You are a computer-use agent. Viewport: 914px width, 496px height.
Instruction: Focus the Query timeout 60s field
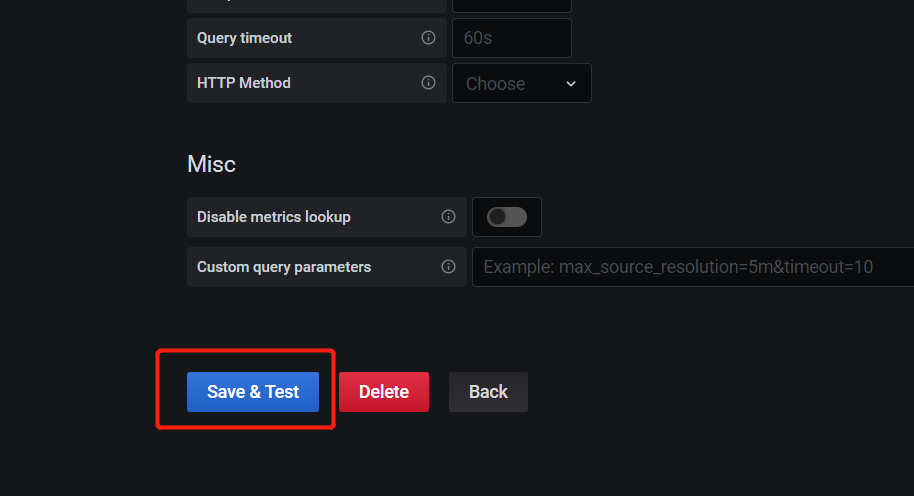pos(512,38)
